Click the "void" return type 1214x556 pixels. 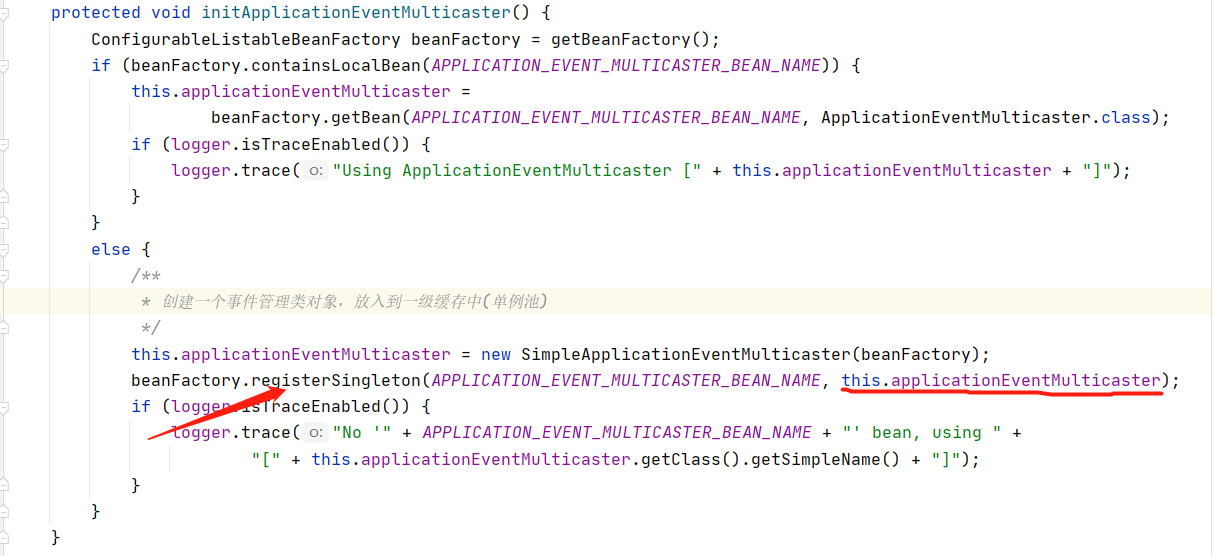[171, 13]
